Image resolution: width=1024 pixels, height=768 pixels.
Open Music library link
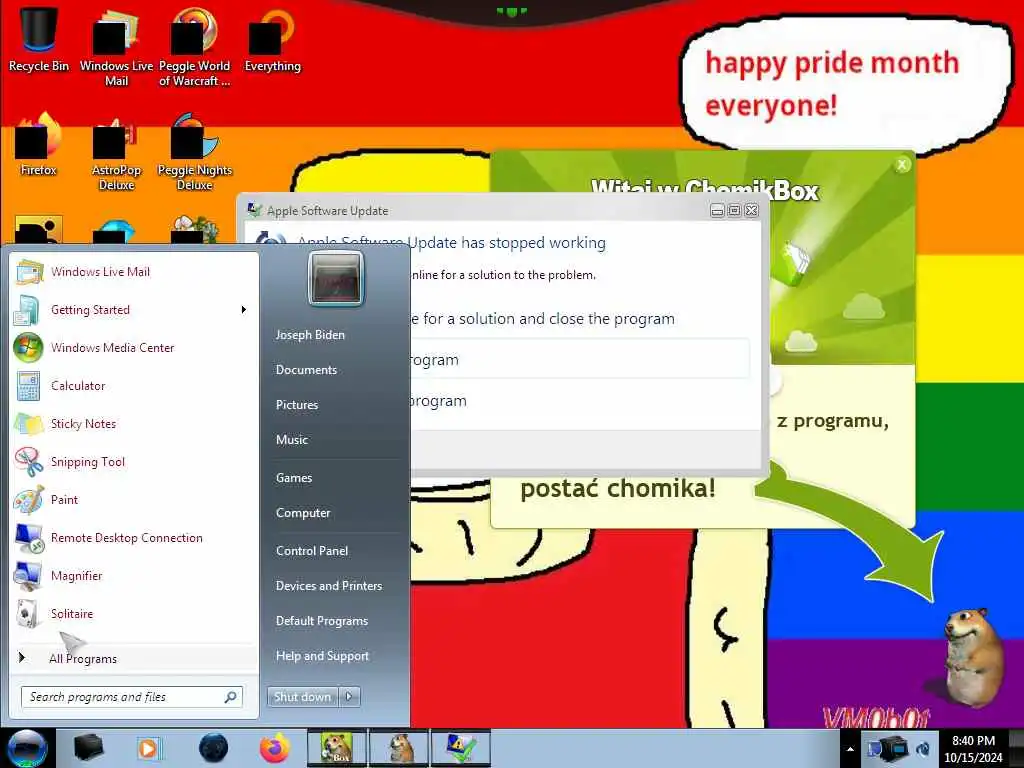(x=291, y=440)
